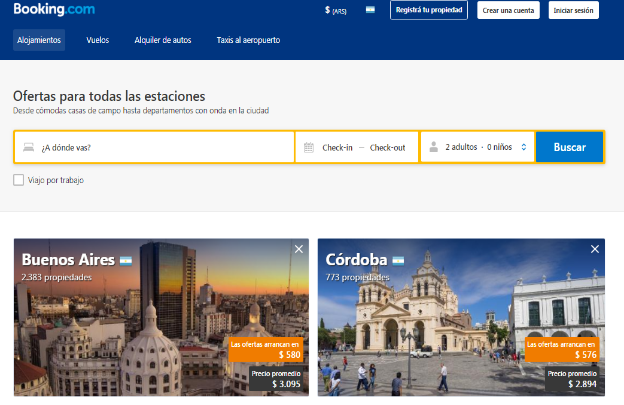Open the Check-in date picker
624x405 pixels.
click(x=337, y=147)
